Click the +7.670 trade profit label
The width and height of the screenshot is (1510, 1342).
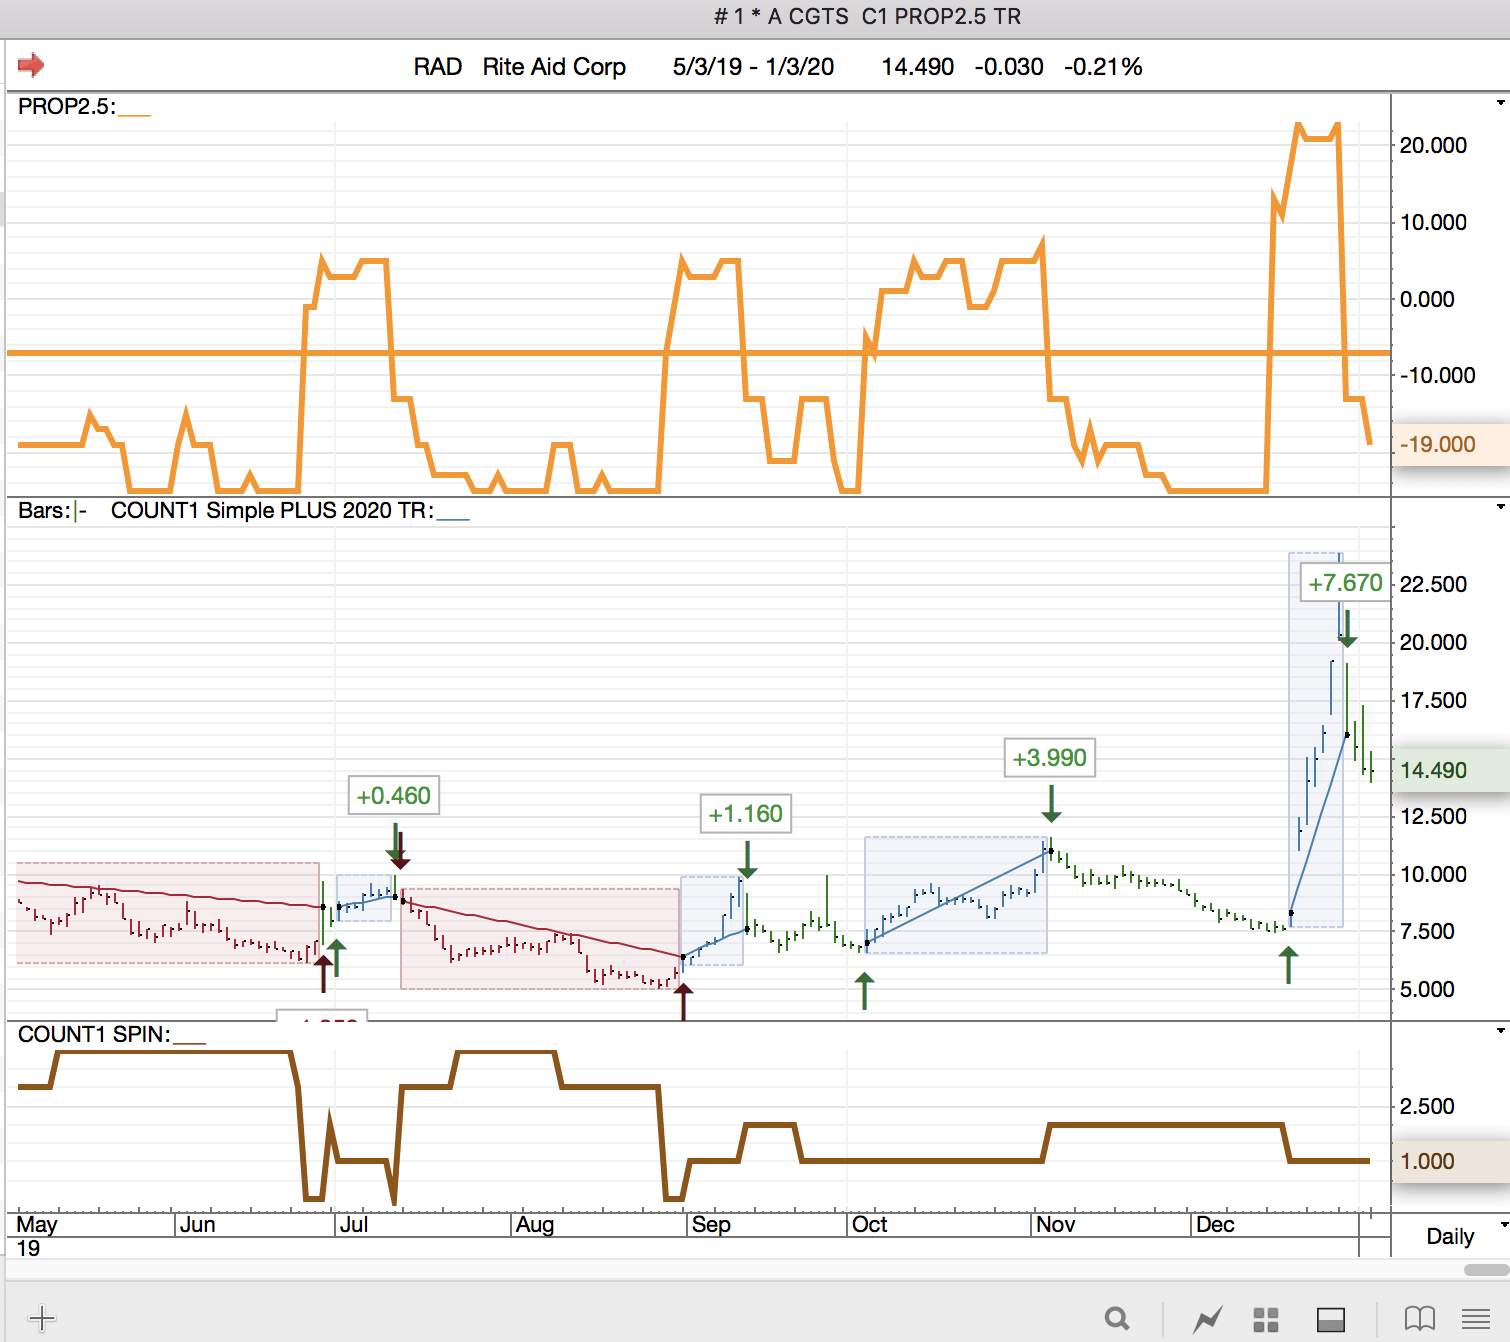pyautogui.click(x=1345, y=583)
